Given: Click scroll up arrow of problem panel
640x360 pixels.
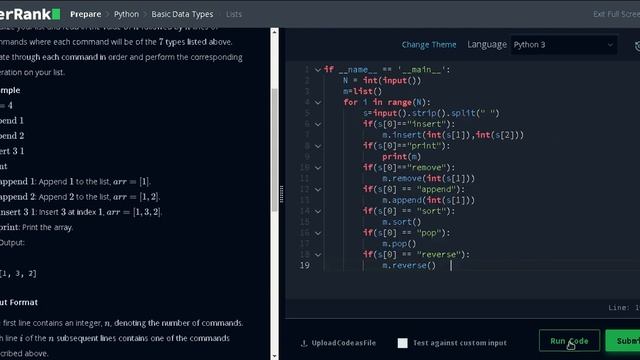Looking at the screenshot, I should coord(274,32).
